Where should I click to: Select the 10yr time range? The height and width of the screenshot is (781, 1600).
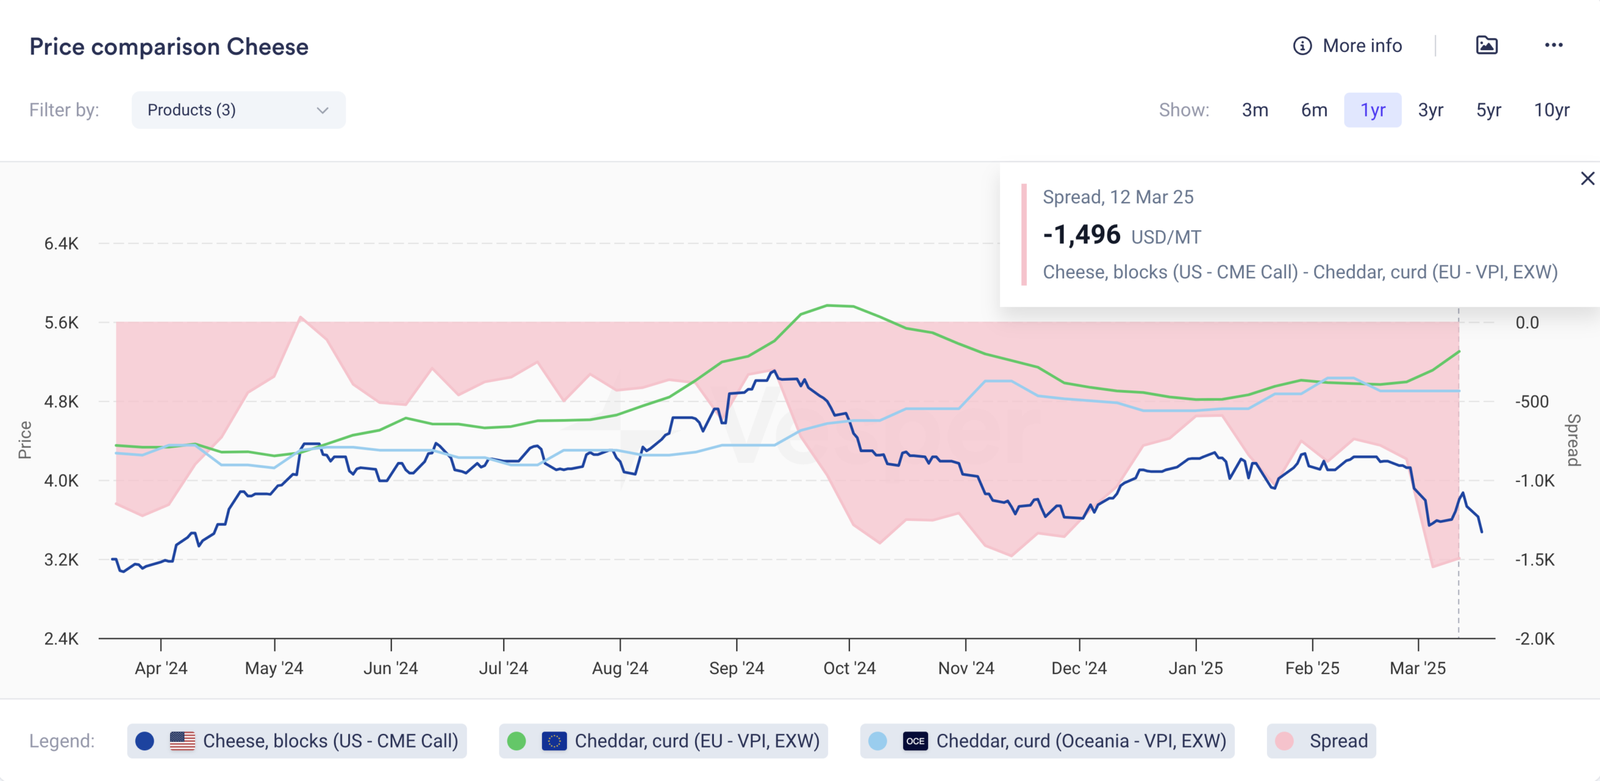point(1551,110)
